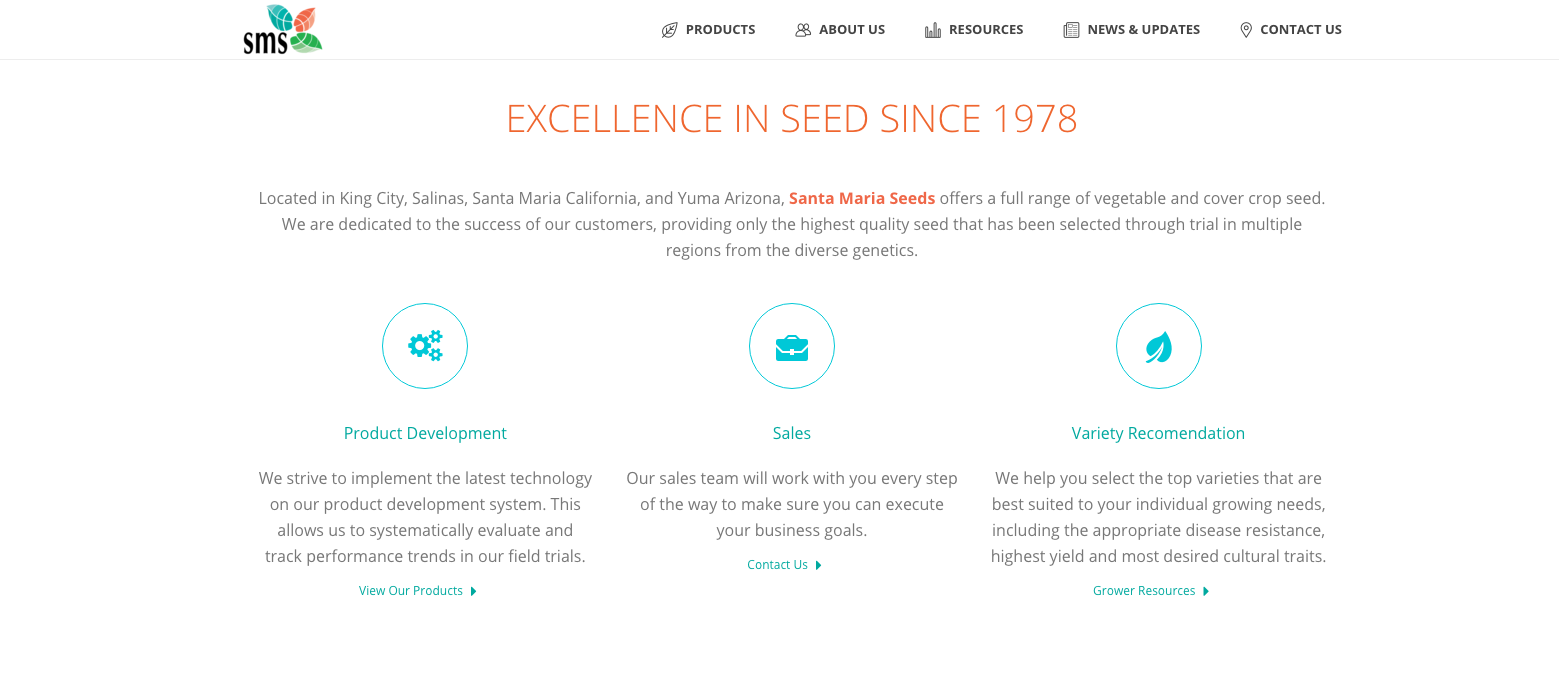Click the briefcase icon above Sales
The height and width of the screenshot is (679, 1559).
(x=791, y=345)
